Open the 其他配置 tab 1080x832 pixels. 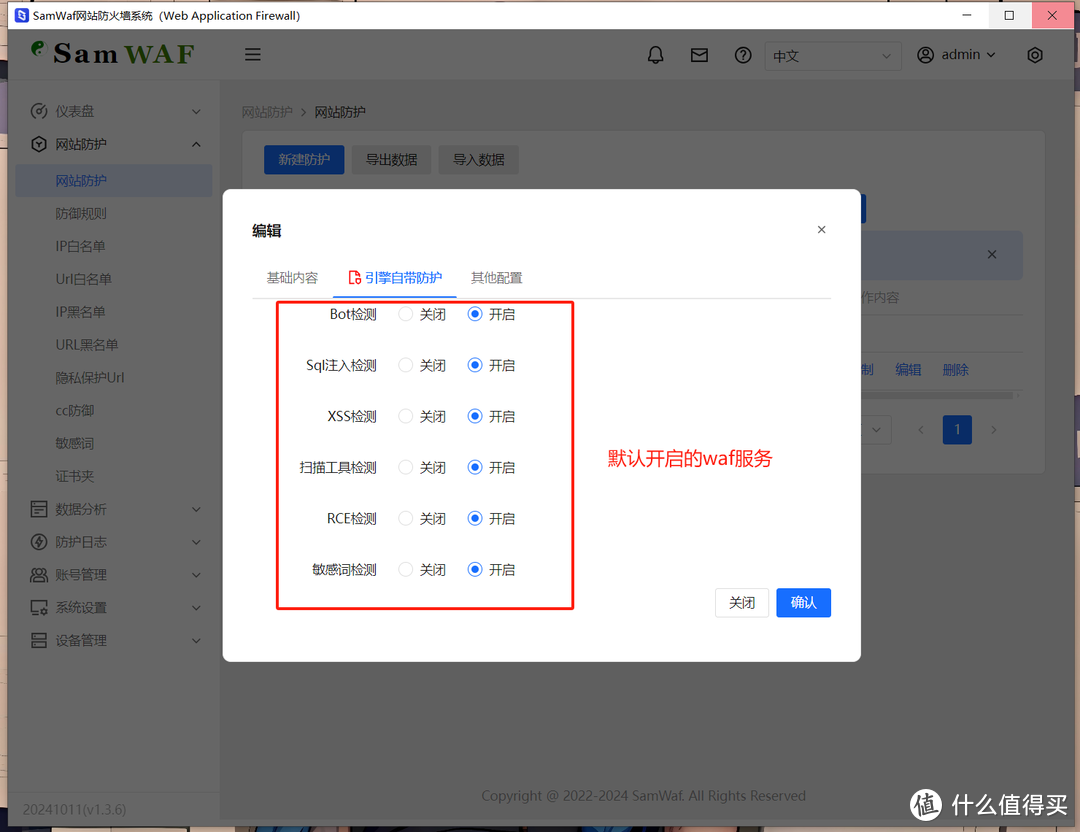click(496, 278)
